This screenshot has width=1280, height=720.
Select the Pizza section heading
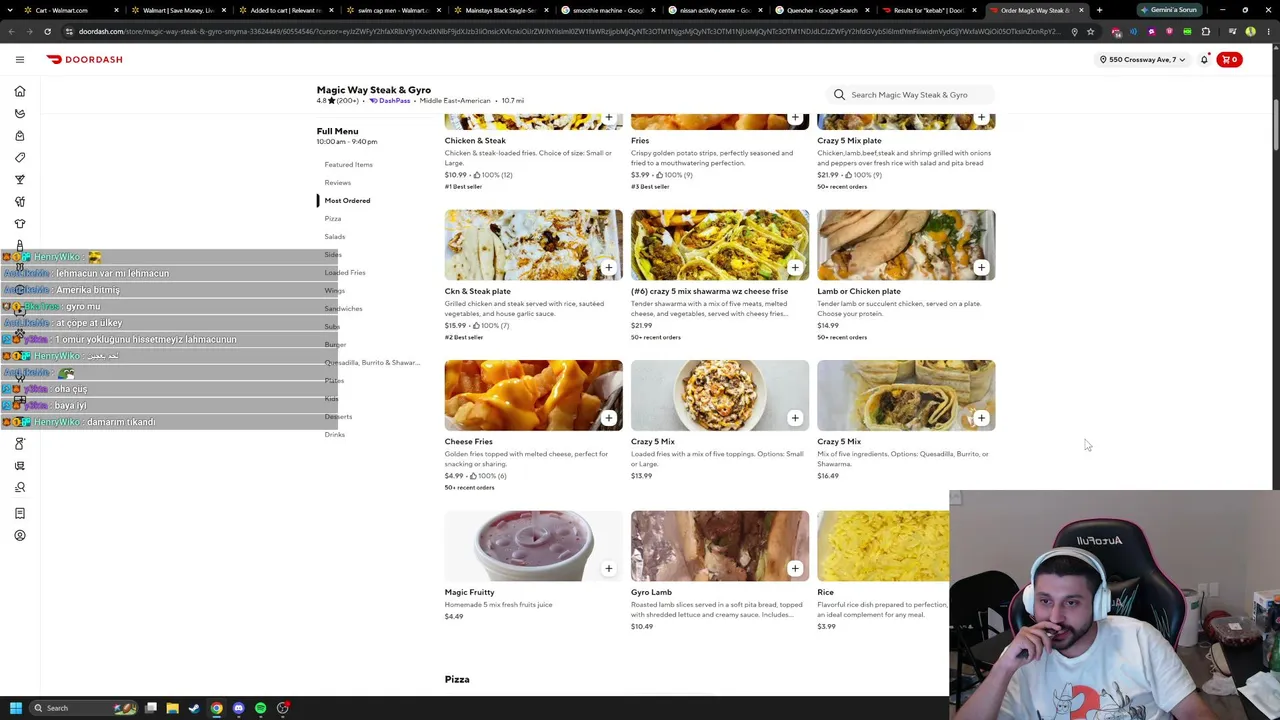coord(457,679)
